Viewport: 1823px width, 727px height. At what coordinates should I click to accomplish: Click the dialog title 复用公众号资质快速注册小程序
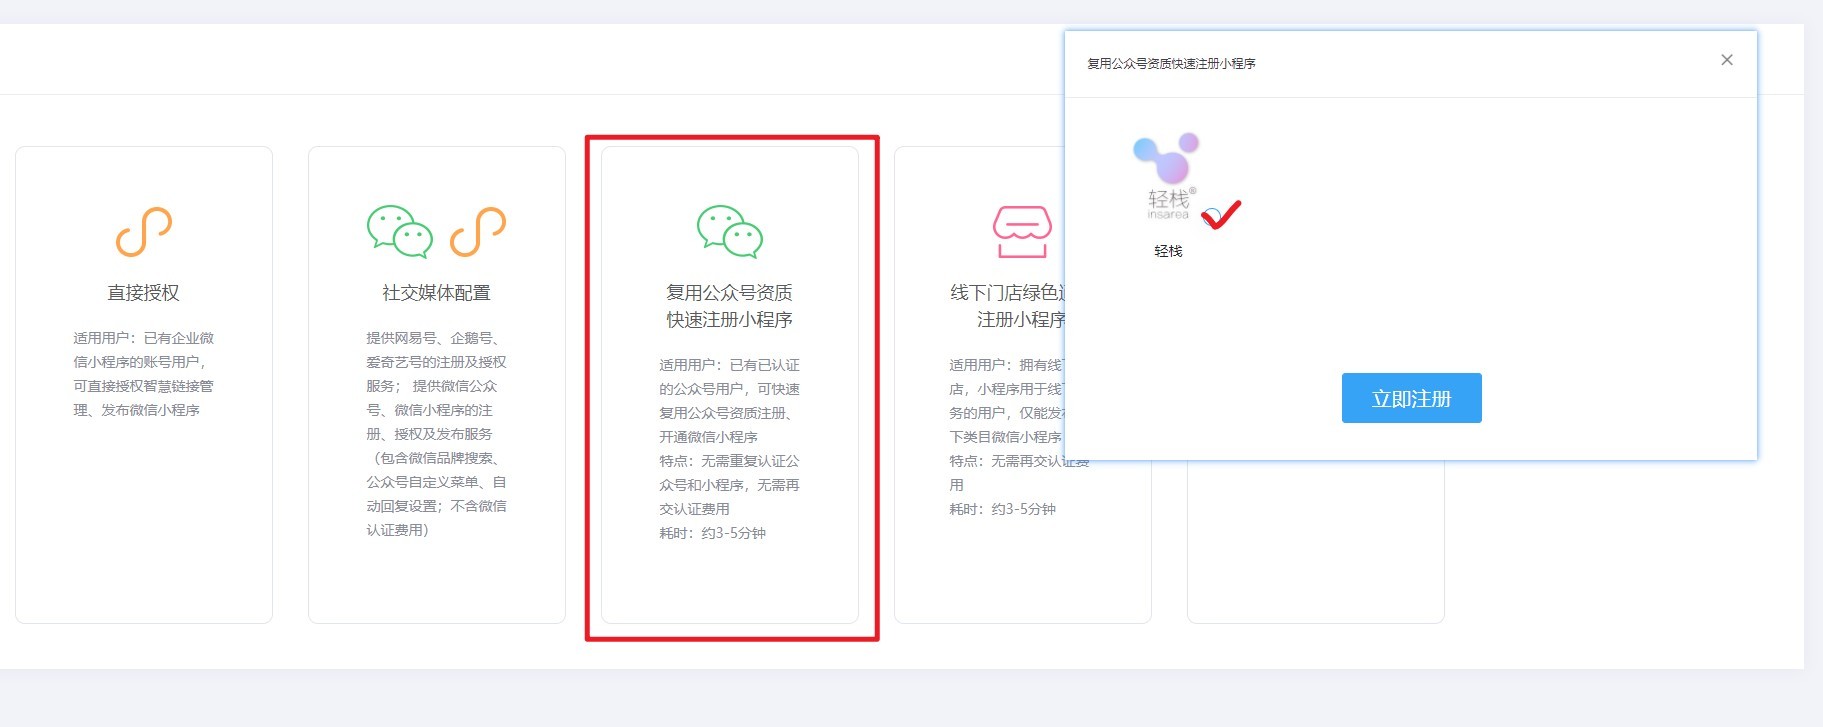click(x=1171, y=63)
